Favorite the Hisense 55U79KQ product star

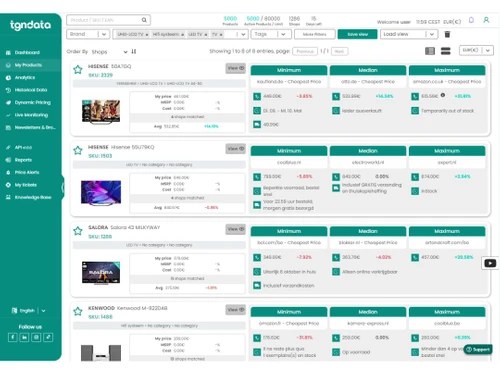tap(78, 150)
